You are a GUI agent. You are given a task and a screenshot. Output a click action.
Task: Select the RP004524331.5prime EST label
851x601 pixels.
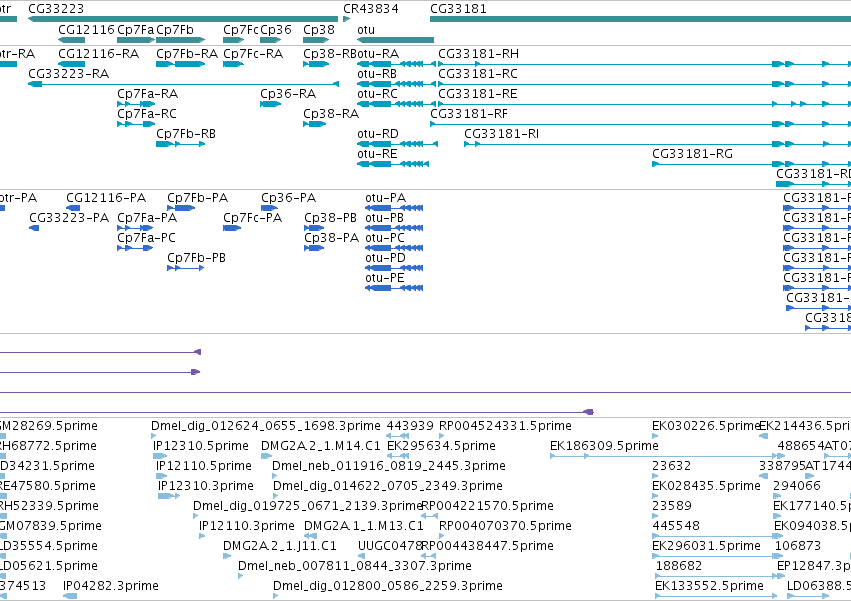[505, 426]
